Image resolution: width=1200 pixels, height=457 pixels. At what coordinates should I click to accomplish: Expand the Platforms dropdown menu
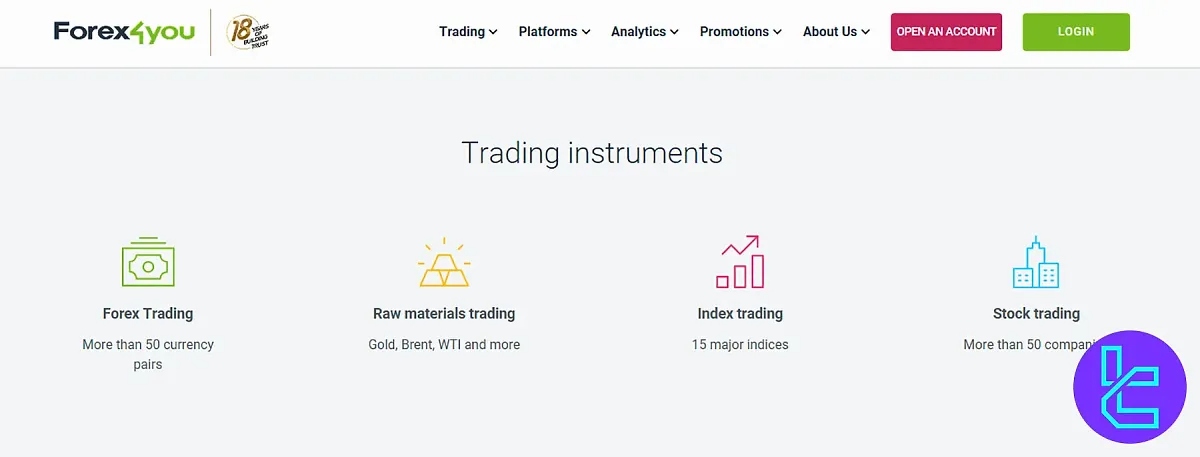554,32
